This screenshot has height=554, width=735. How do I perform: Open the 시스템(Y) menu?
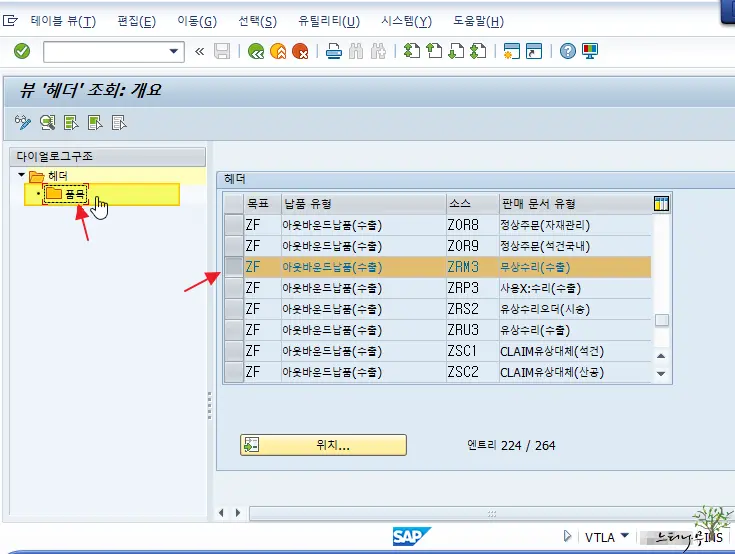pyautogui.click(x=406, y=21)
